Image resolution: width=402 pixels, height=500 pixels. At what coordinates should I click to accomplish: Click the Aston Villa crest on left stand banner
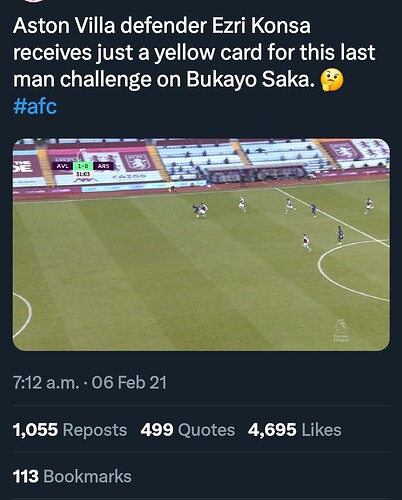pos(137,162)
